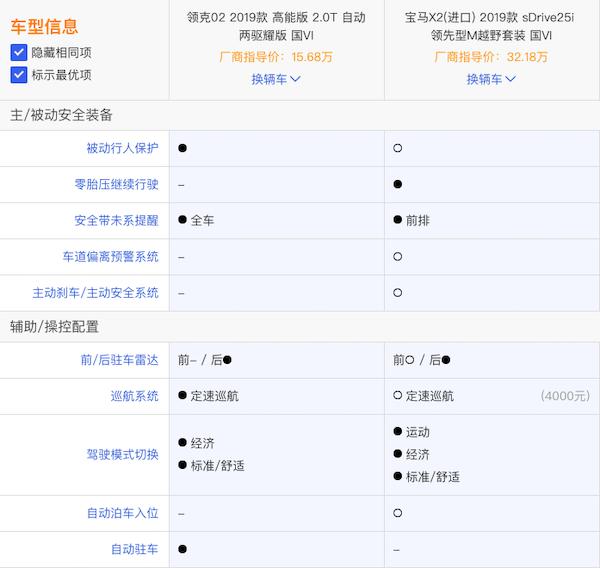This screenshot has height=568, width=600.
Task: Uncheck the 隐藏相同项 checkbox
Action: pyautogui.click(x=19, y=52)
